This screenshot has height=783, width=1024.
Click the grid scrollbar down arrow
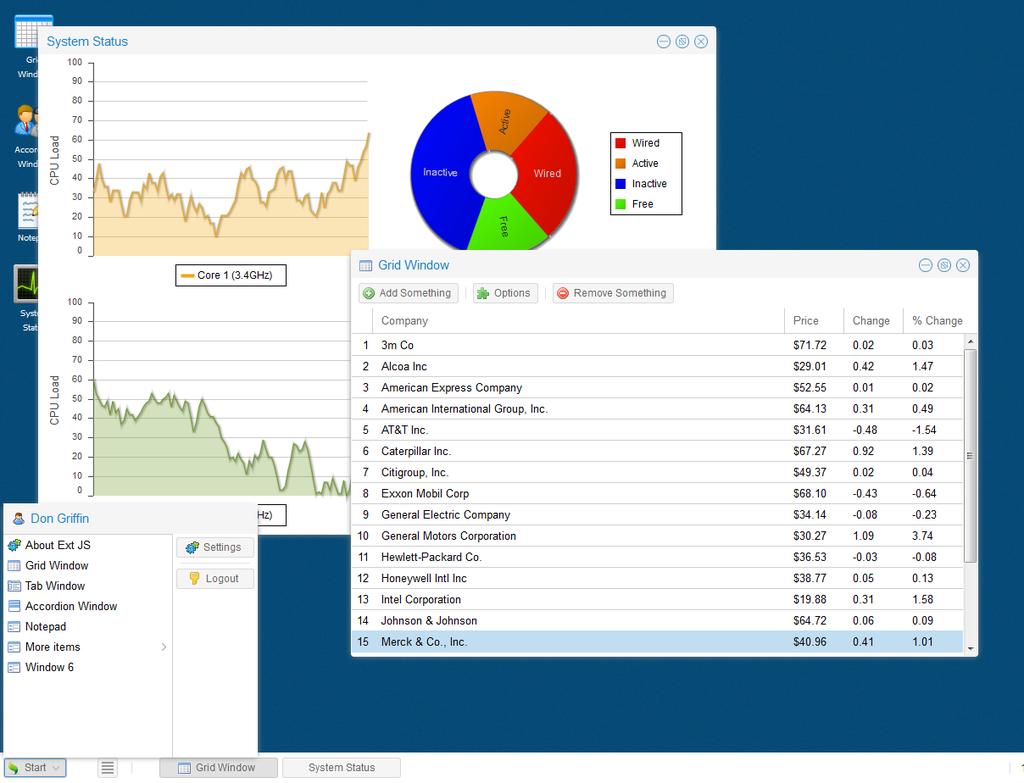point(970,648)
